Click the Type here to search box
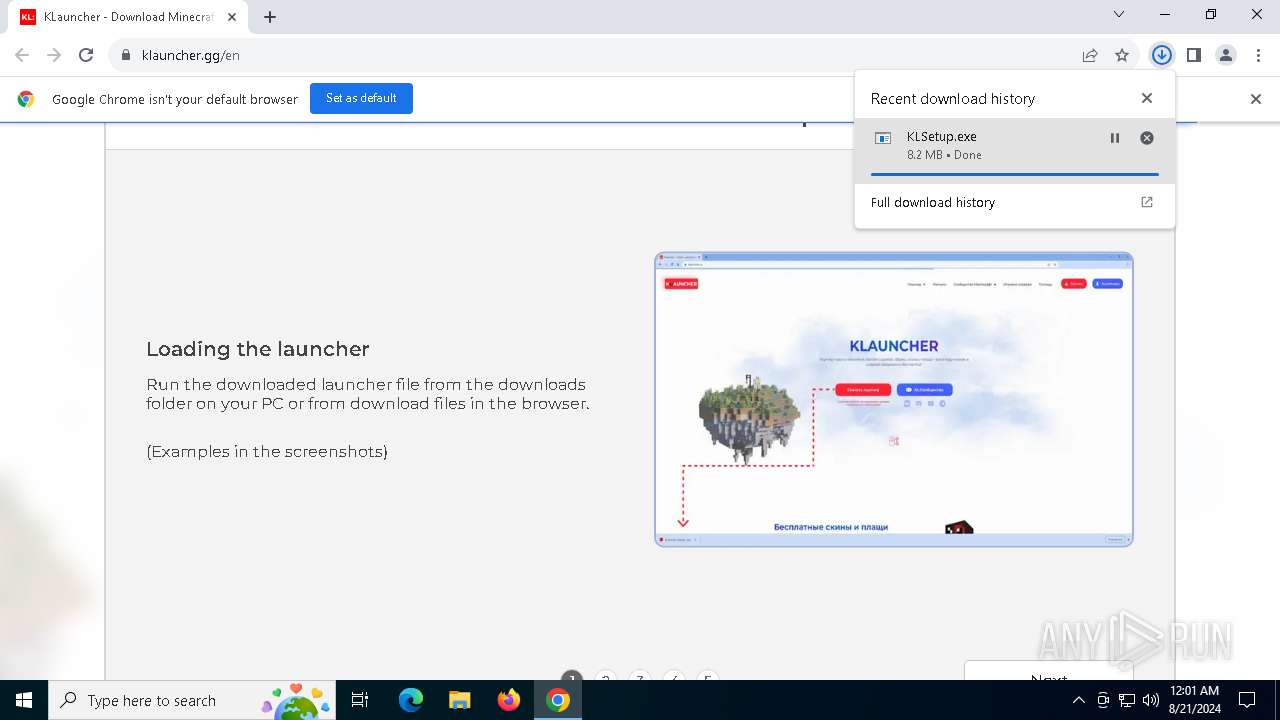The width and height of the screenshot is (1280, 720). pos(190,700)
